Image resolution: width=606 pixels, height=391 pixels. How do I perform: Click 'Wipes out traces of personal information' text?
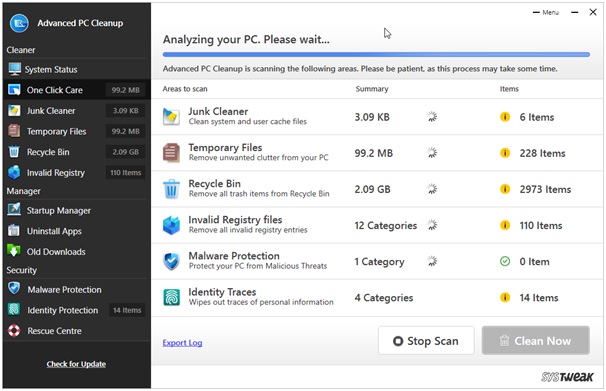[x=261, y=302]
